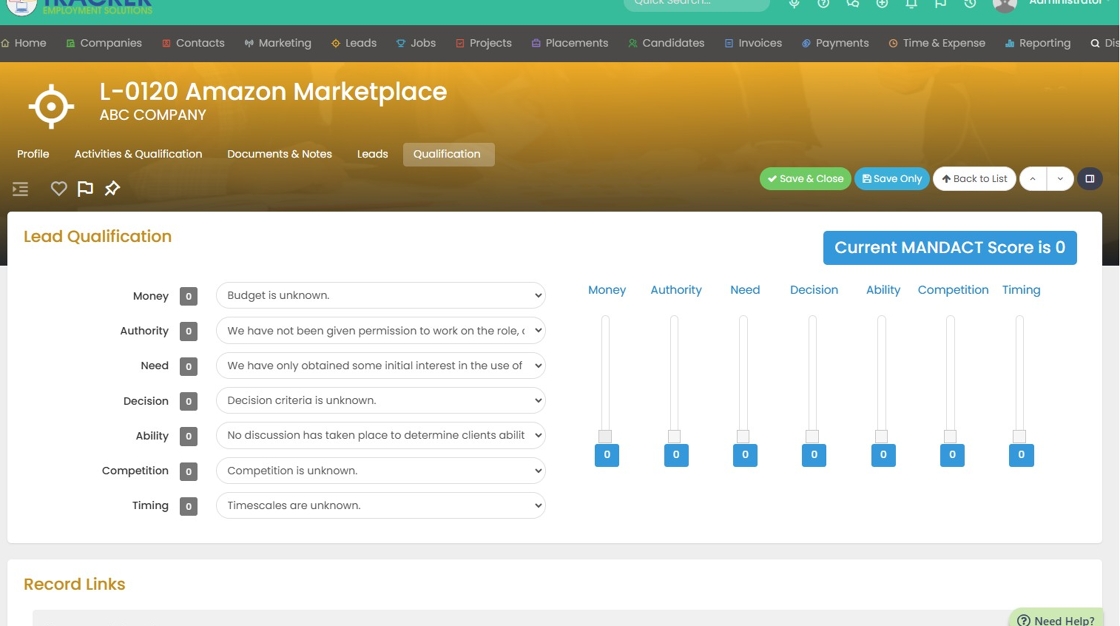
Task: Open the Authority permission dropdown
Action: coord(381,330)
